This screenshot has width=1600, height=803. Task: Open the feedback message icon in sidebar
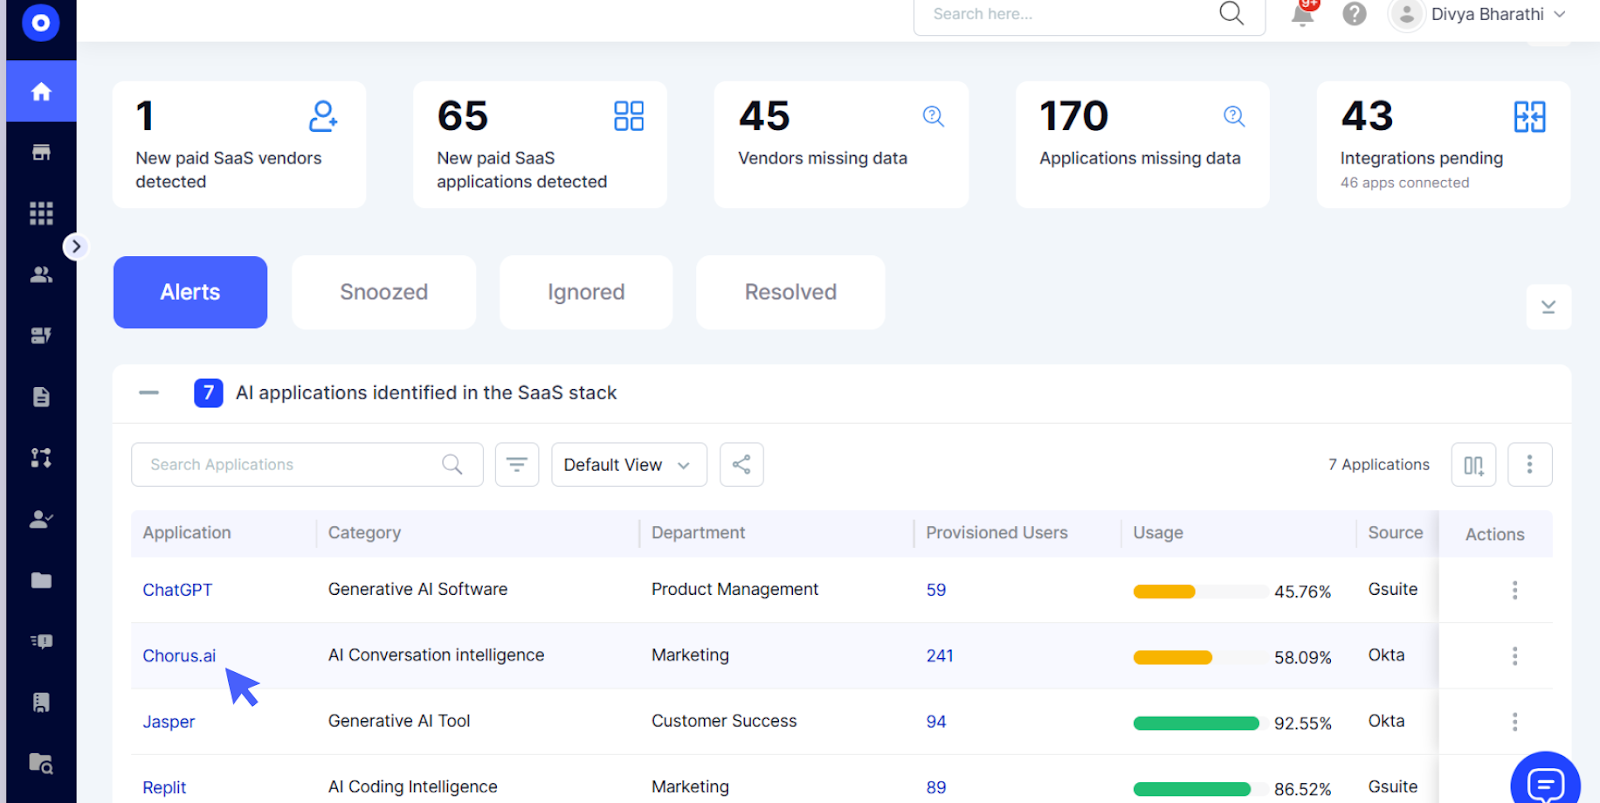[x=41, y=641]
